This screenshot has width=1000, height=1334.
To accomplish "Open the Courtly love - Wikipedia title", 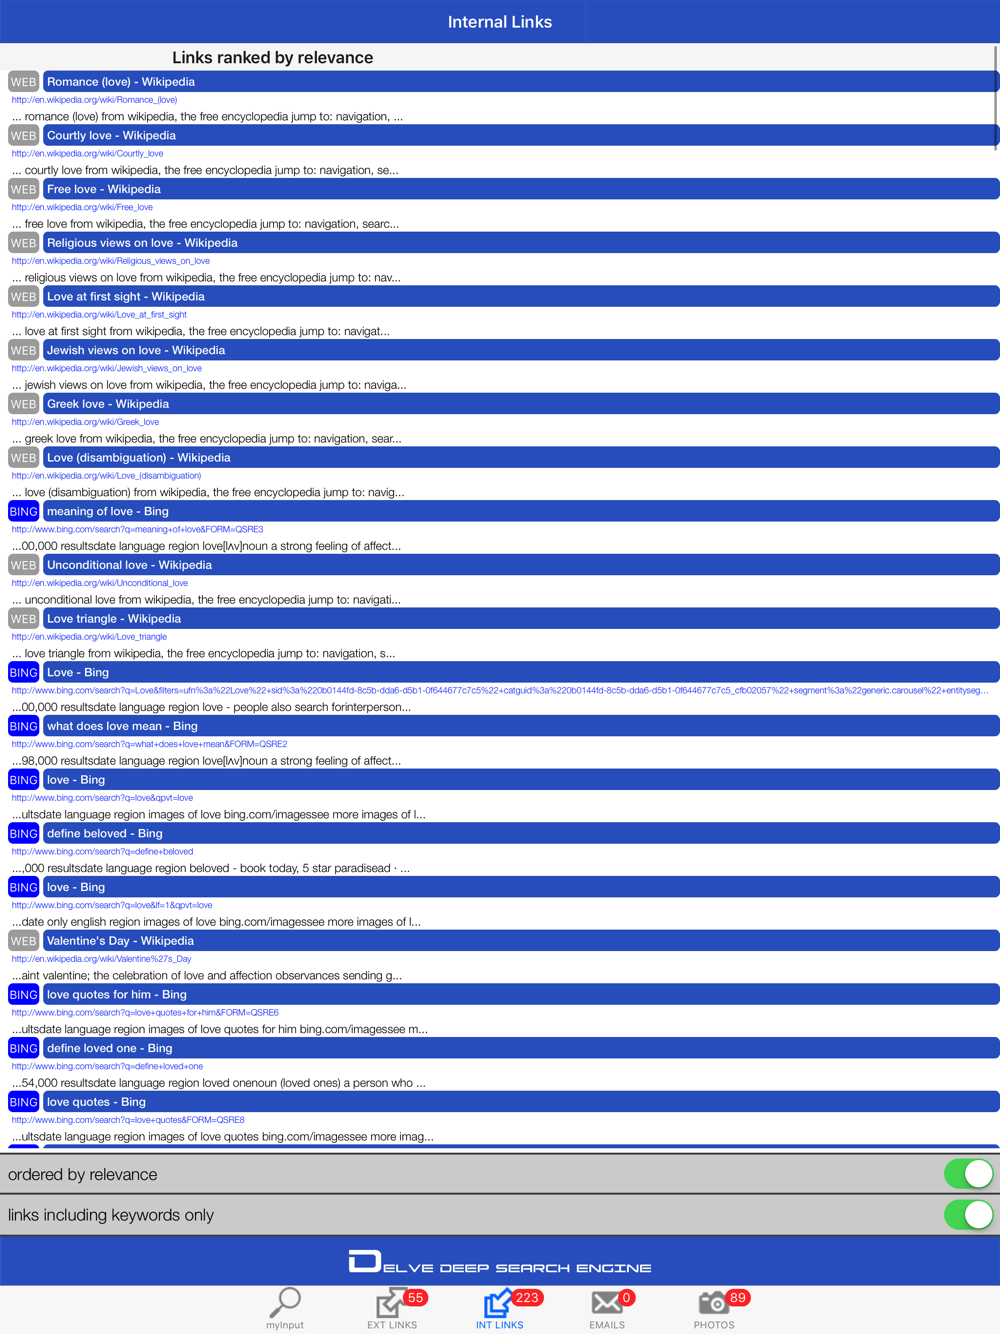I will coord(521,136).
